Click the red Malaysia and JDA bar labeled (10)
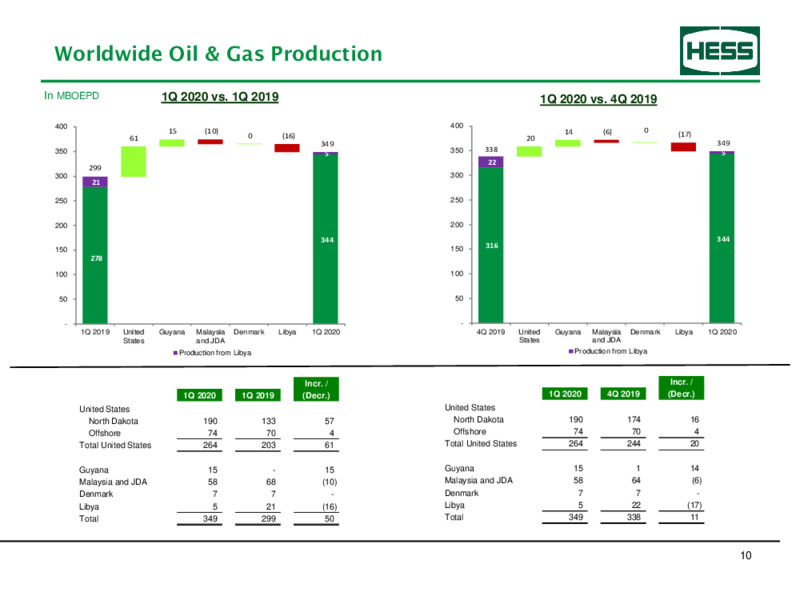Image resolution: width=800 pixels, height=600 pixels. coord(210,142)
